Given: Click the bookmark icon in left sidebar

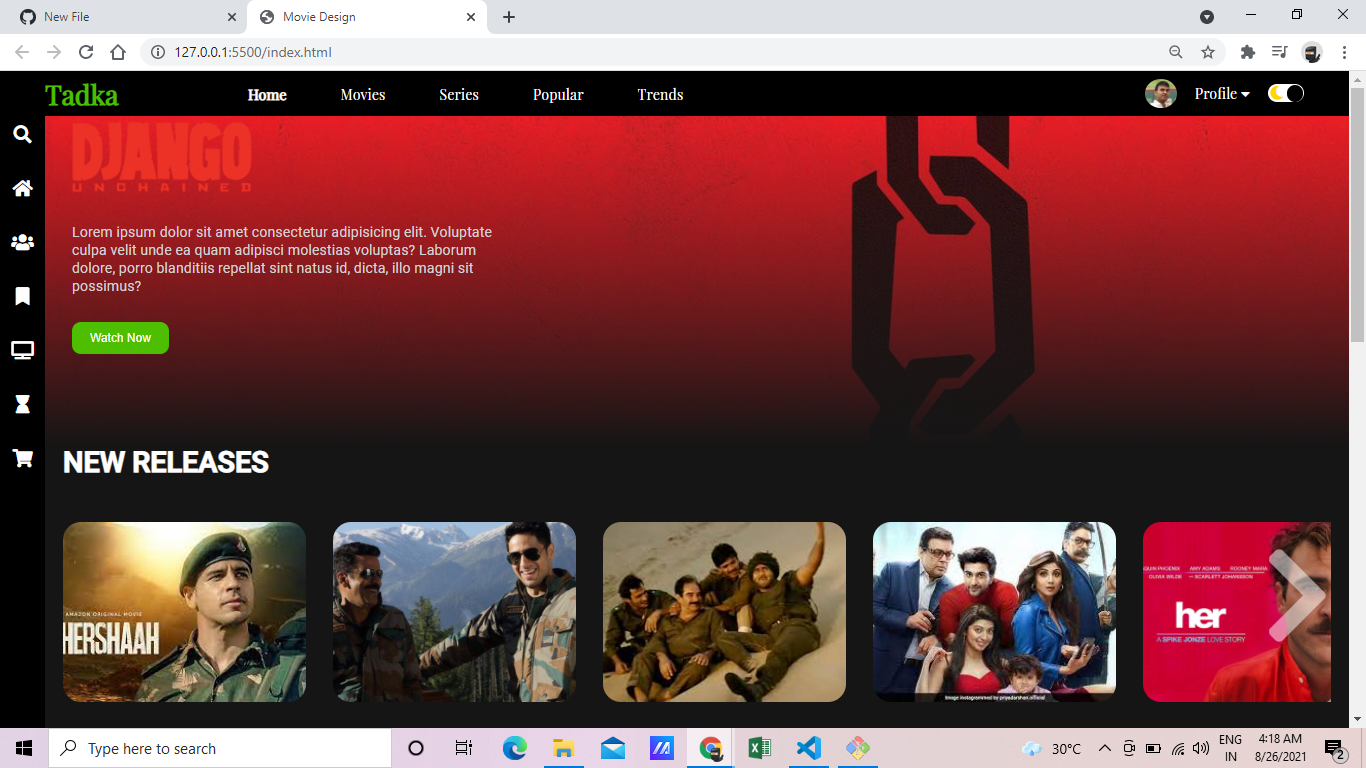Looking at the screenshot, I should coord(22,296).
